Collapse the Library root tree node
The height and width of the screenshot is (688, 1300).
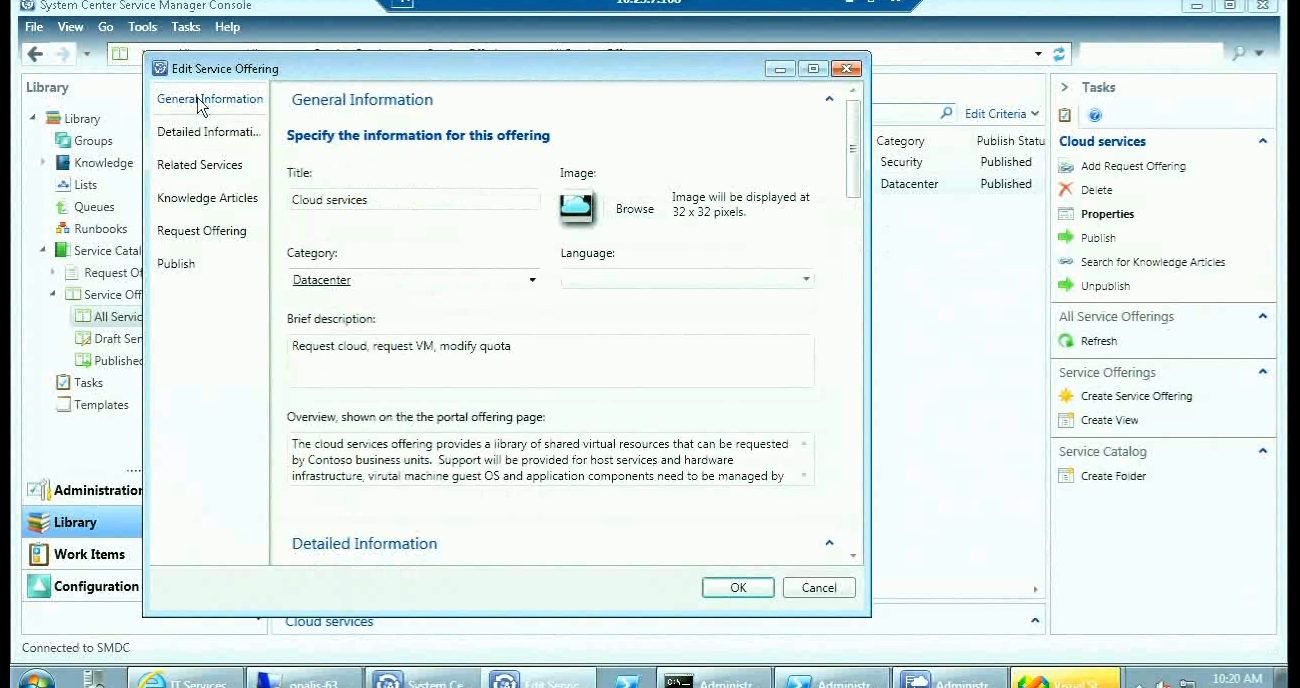pyautogui.click(x=32, y=118)
